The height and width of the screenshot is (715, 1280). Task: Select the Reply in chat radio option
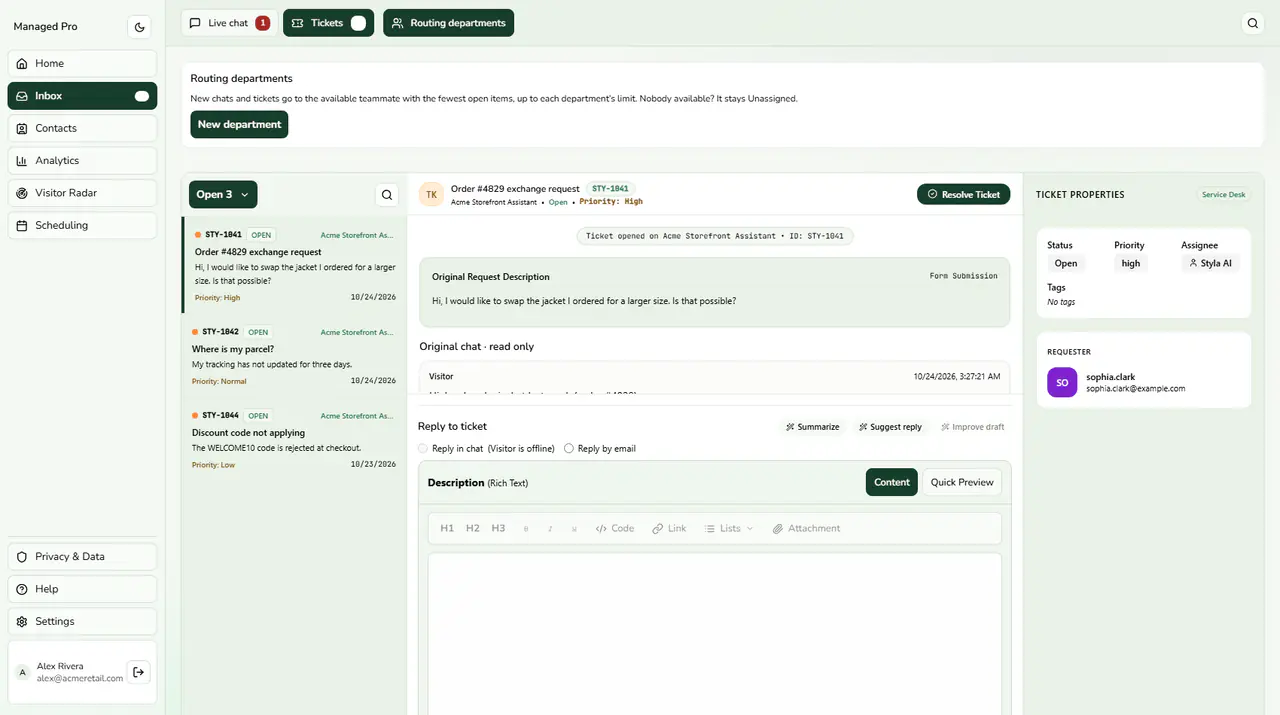click(x=423, y=449)
